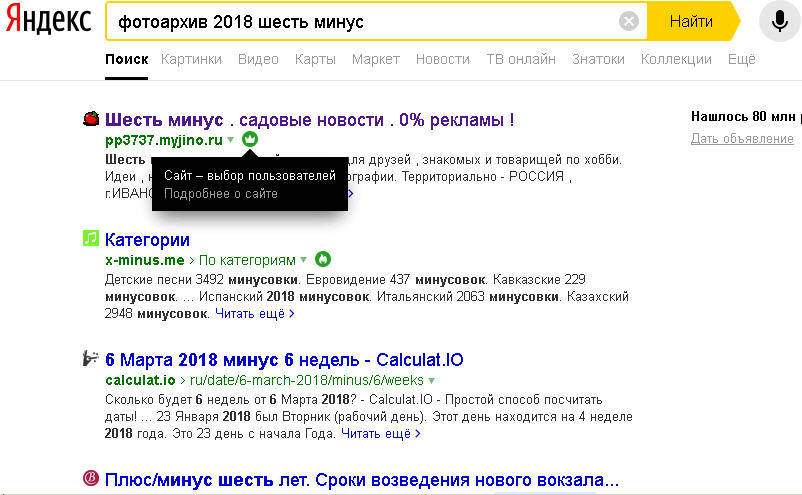Open the ТВ онлайн tab
This screenshot has height=495, width=802.
pos(521,59)
